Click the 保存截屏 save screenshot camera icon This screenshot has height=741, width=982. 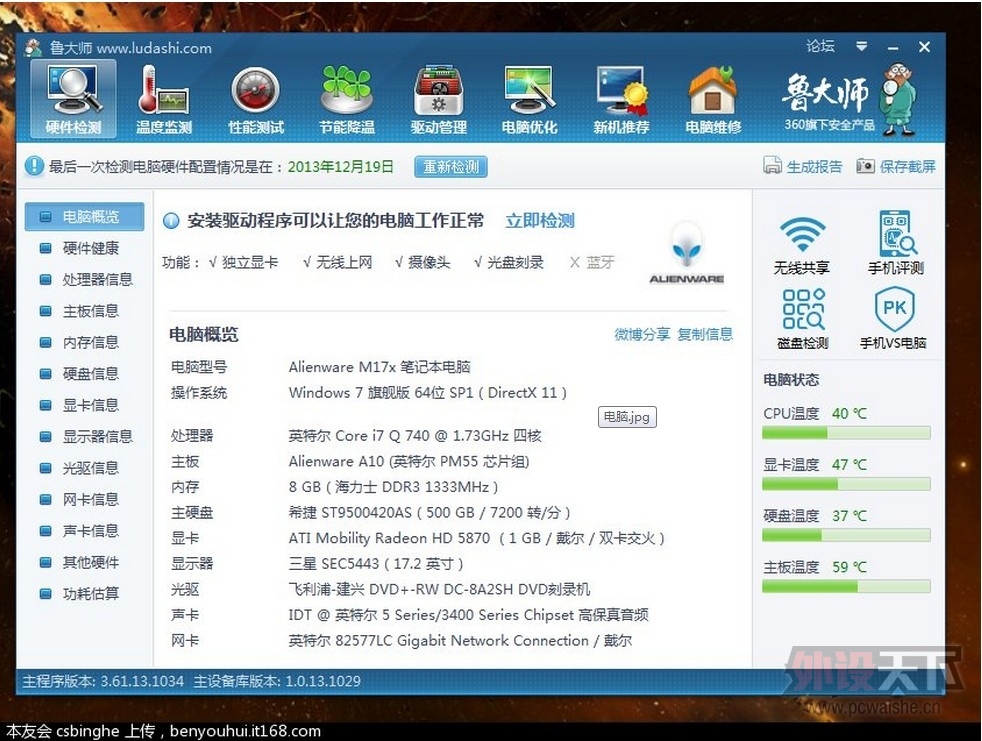click(866, 165)
